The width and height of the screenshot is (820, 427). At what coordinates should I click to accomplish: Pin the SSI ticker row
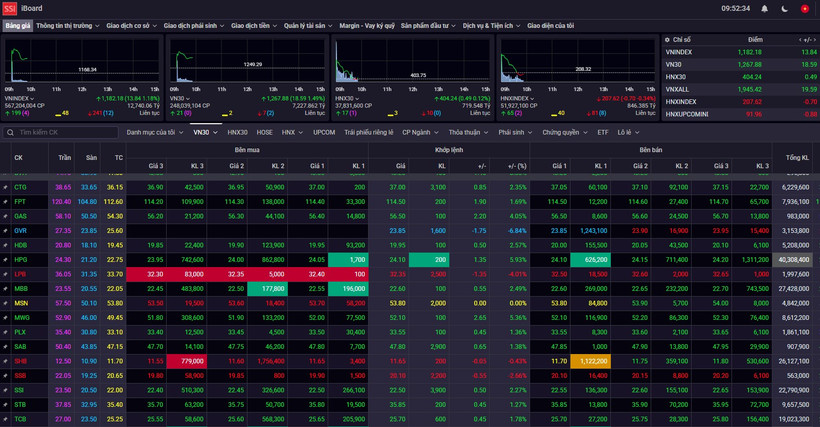coord(5,390)
